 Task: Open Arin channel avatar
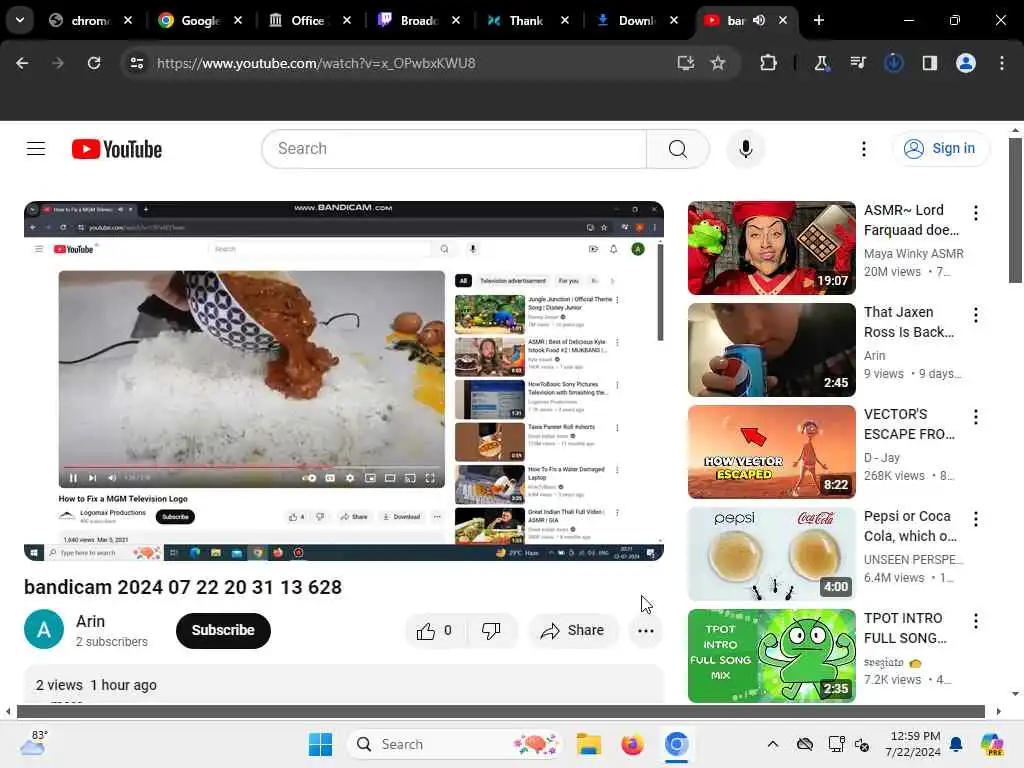coord(44,630)
